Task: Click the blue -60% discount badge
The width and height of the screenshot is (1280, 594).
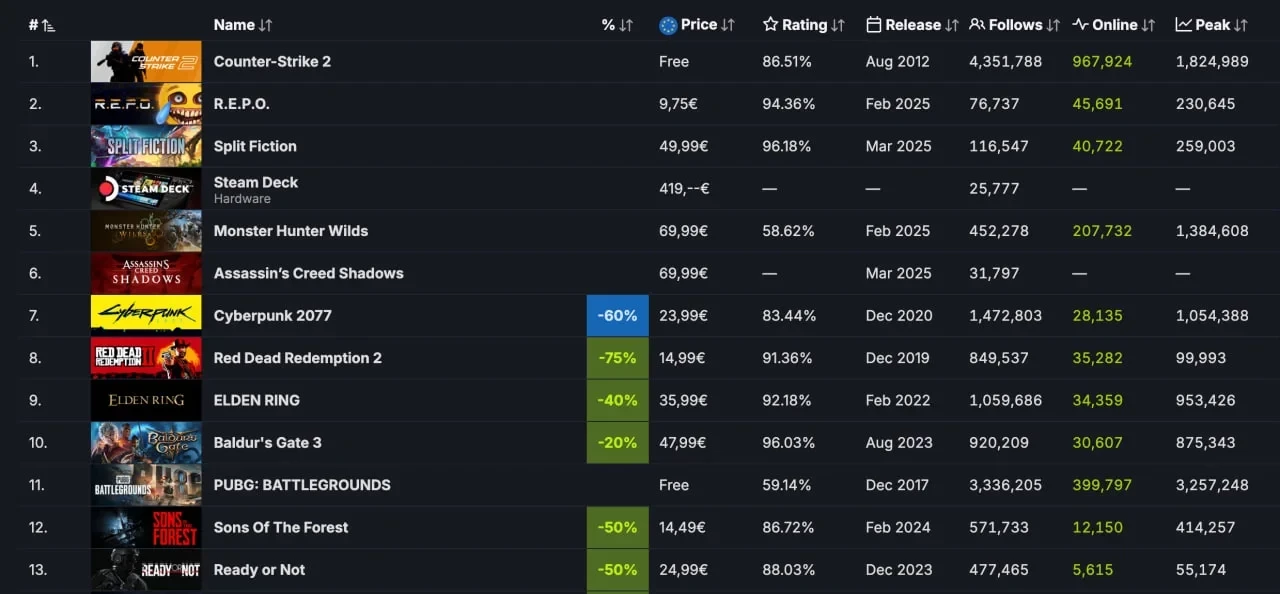Action: point(617,316)
